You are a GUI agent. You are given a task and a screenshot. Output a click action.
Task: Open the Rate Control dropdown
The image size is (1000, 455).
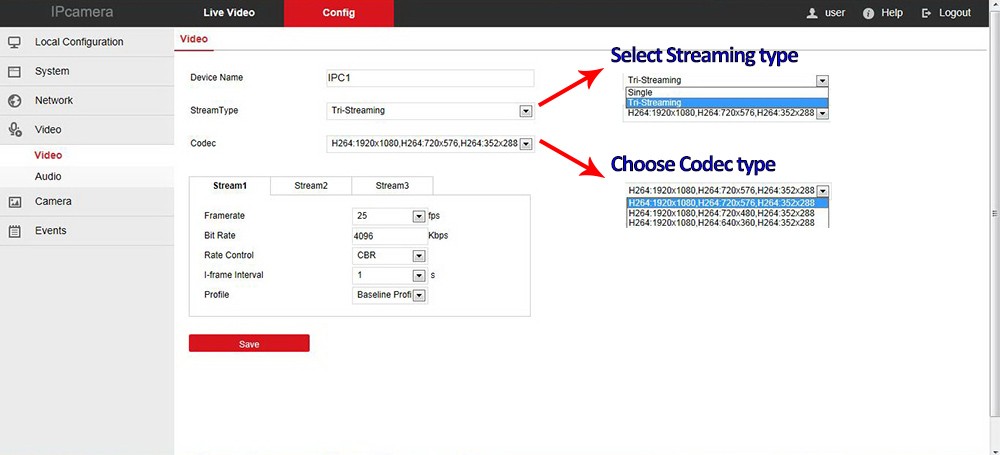(x=419, y=255)
